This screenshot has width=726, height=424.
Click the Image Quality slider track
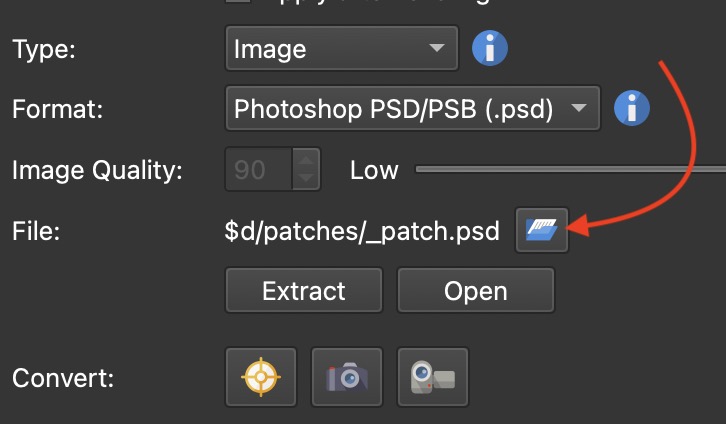[570, 170]
